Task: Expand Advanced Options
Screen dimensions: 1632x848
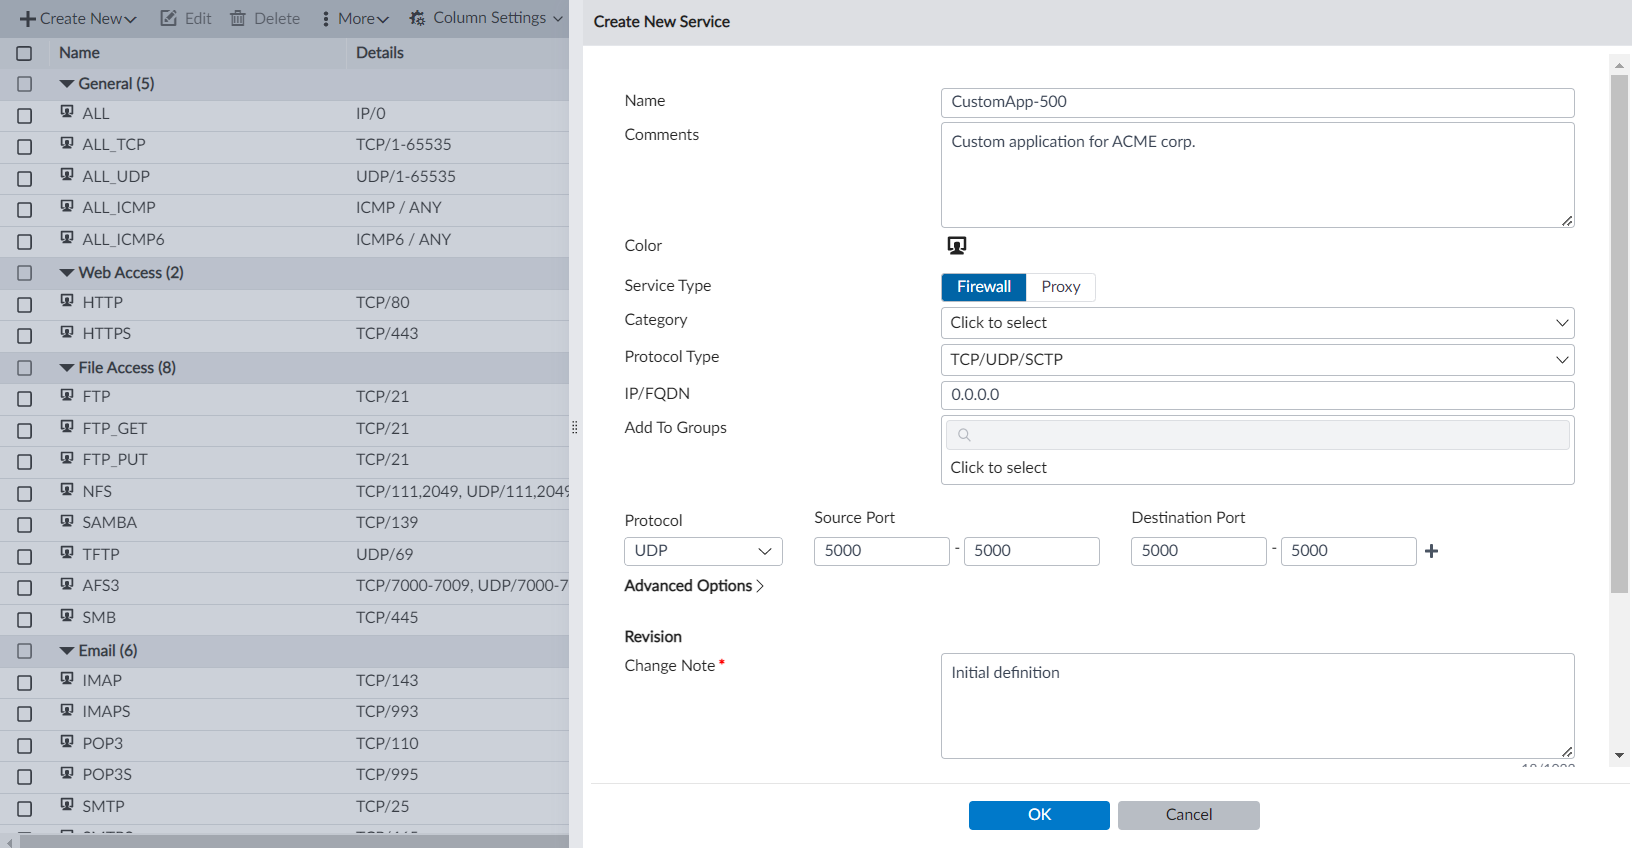Action: pos(694,586)
